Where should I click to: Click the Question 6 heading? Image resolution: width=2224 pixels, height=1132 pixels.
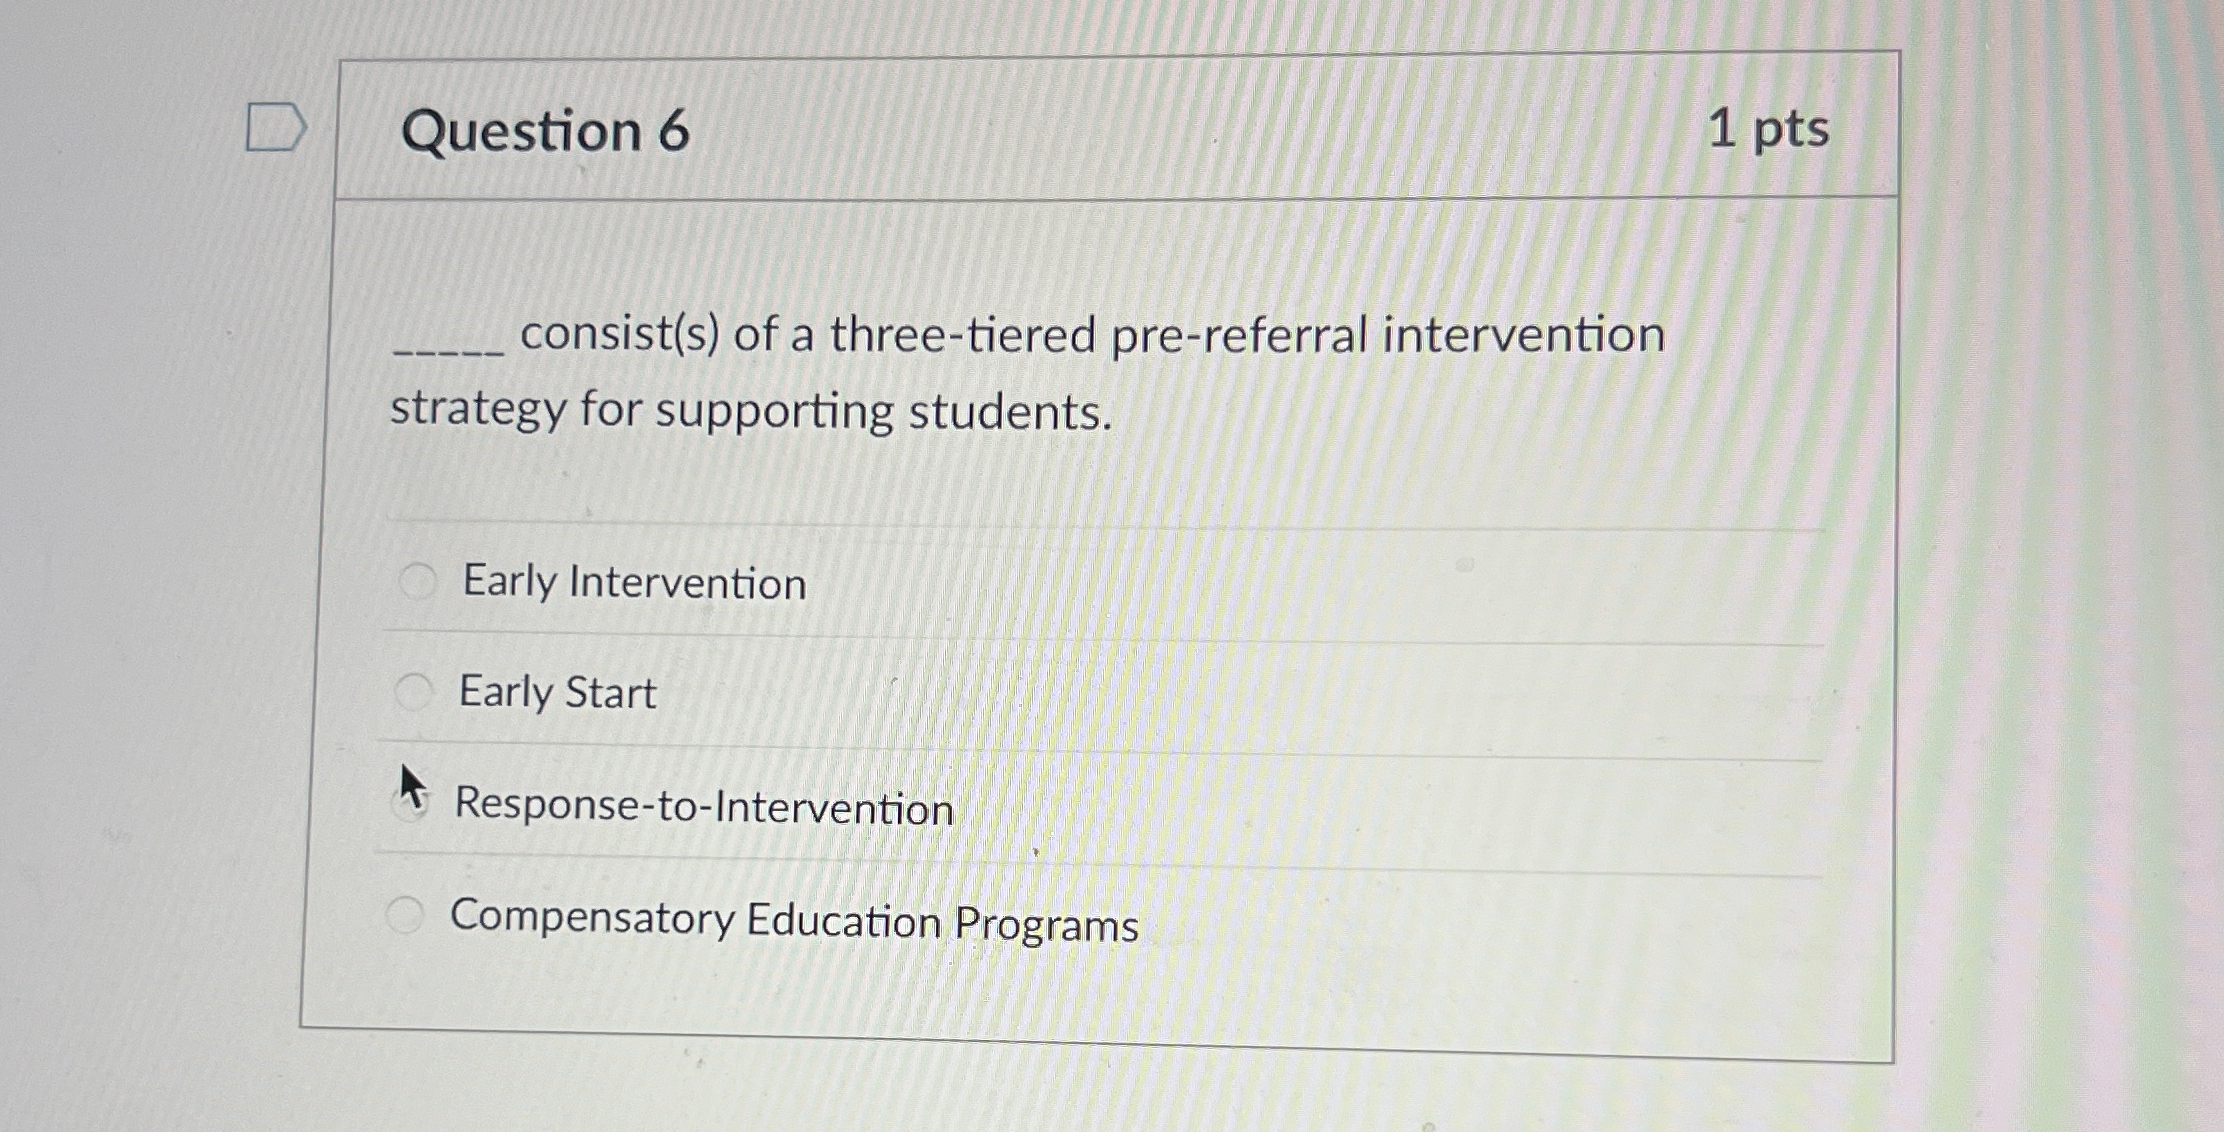[545, 131]
